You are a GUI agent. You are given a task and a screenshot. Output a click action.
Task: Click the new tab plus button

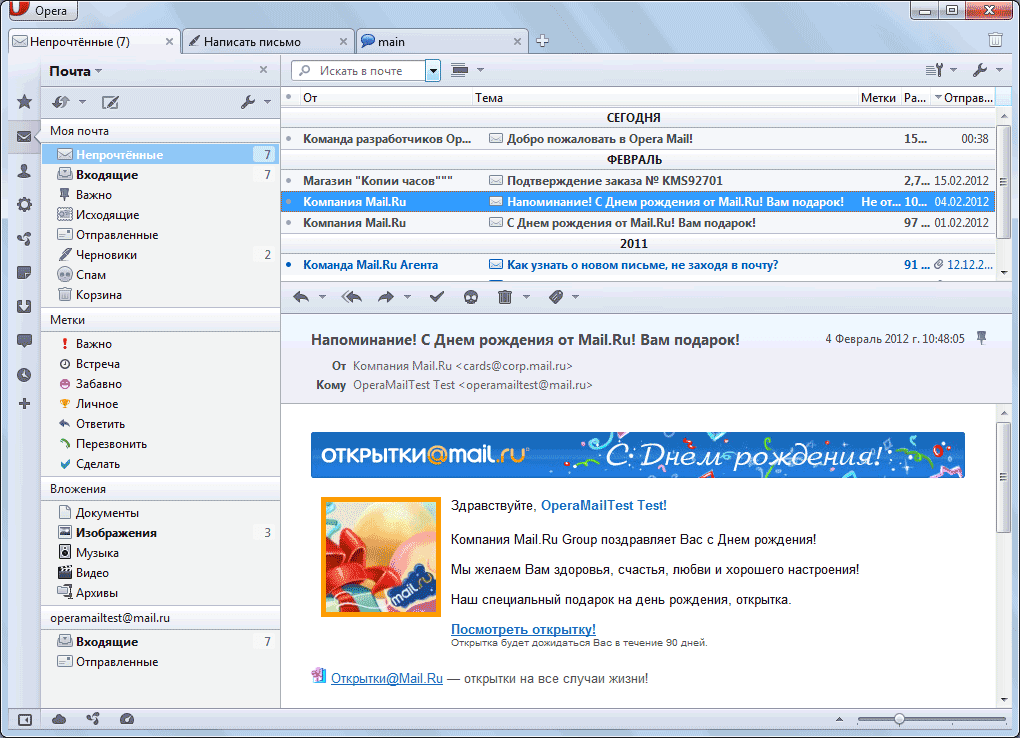point(543,41)
